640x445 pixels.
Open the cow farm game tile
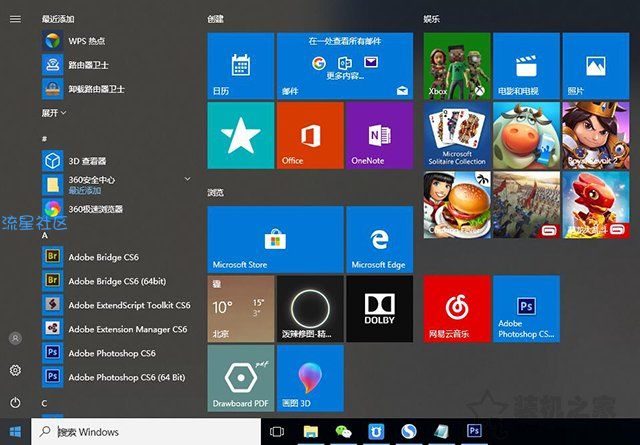coord(527,135)
